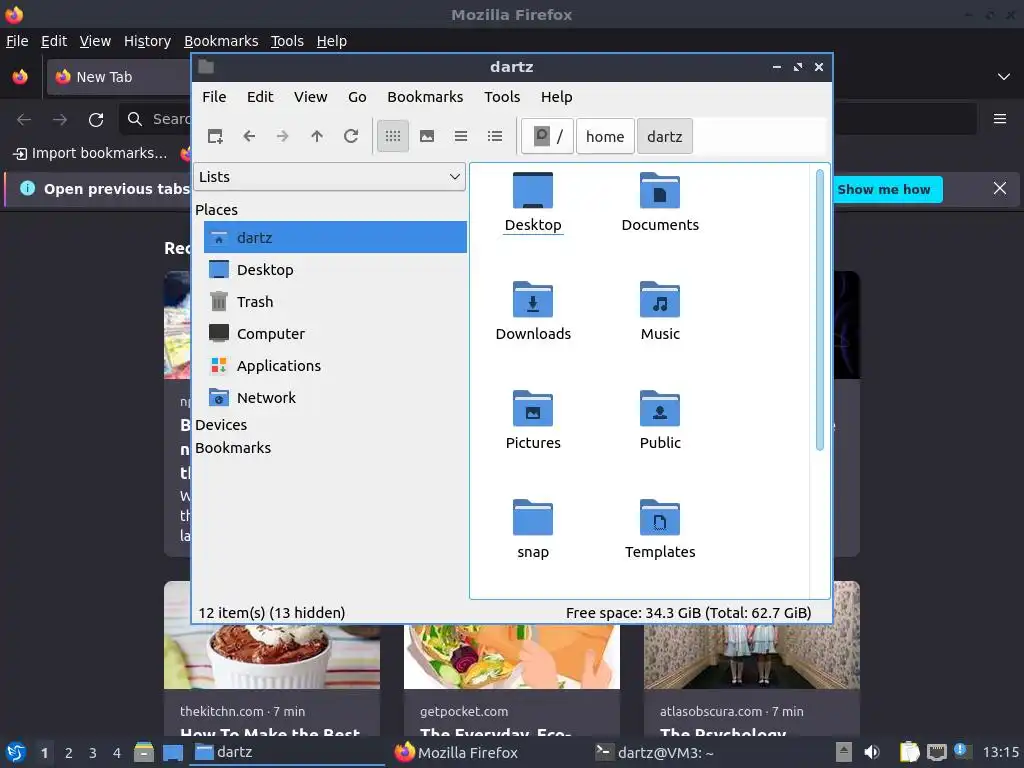Screen dimensions: 1024x768
Task: Open a new tab in file manager toolbar
Action: [215, 136]
